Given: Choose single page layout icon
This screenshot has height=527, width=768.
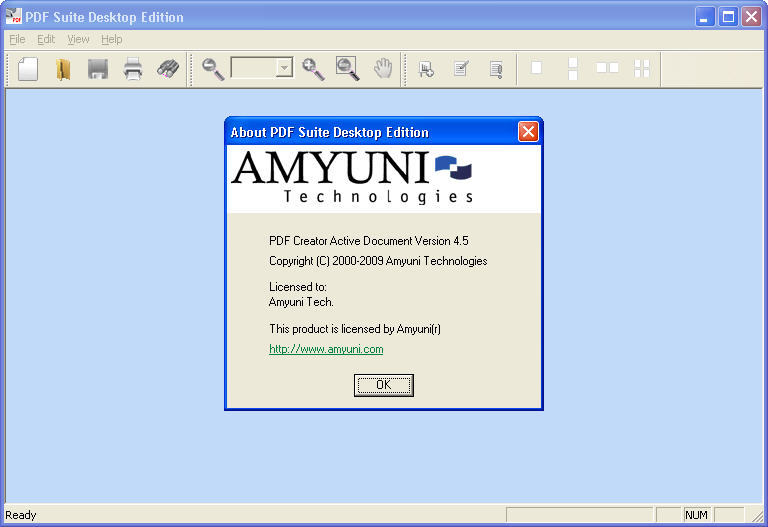Looking at the screenshot, I should click(x=536, y=68).
